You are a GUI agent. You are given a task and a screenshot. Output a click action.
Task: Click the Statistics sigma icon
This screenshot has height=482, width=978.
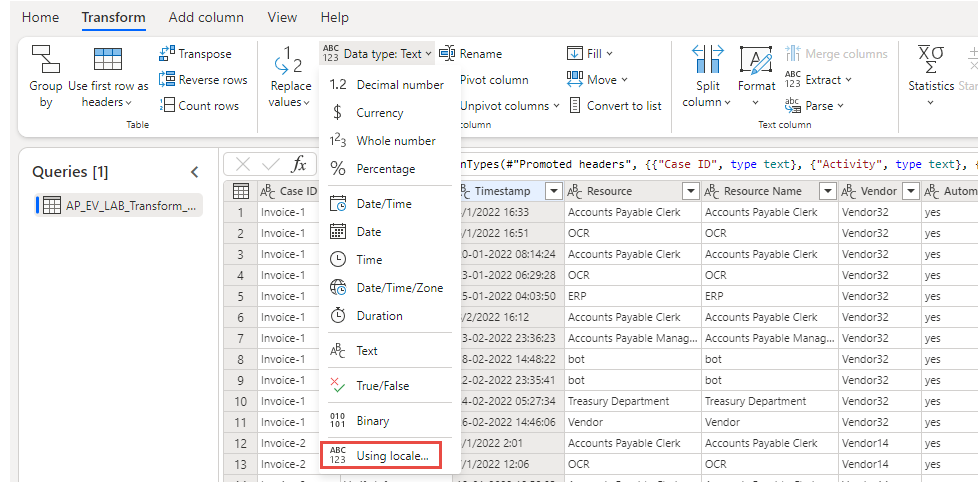931,59
